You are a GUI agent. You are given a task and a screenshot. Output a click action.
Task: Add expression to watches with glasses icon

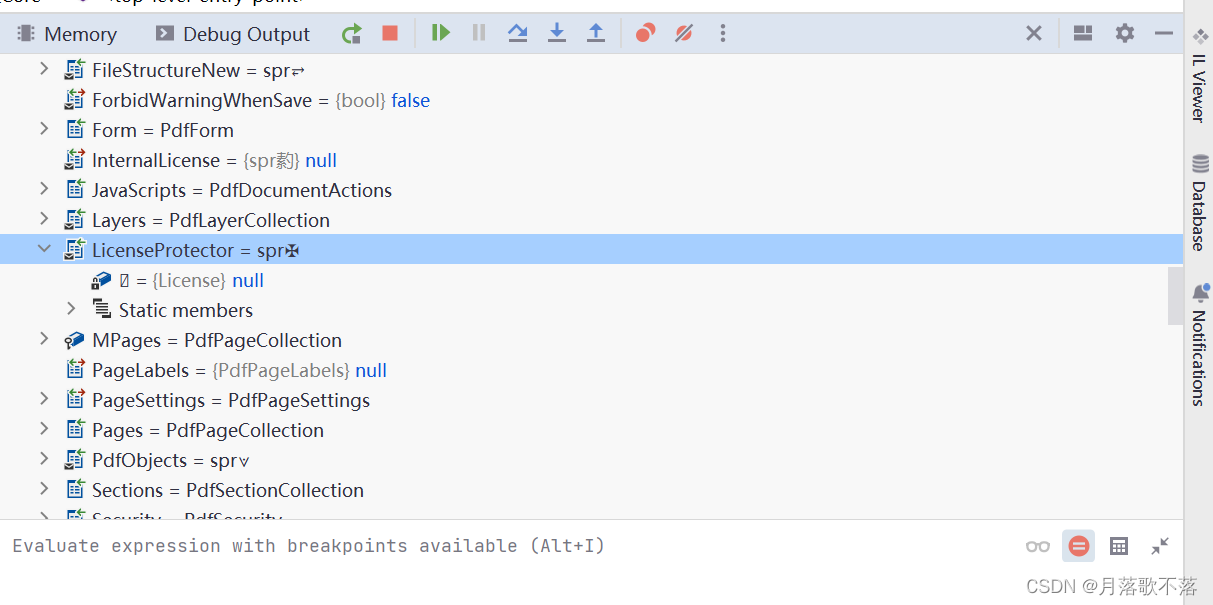[x=1038, y=546]
